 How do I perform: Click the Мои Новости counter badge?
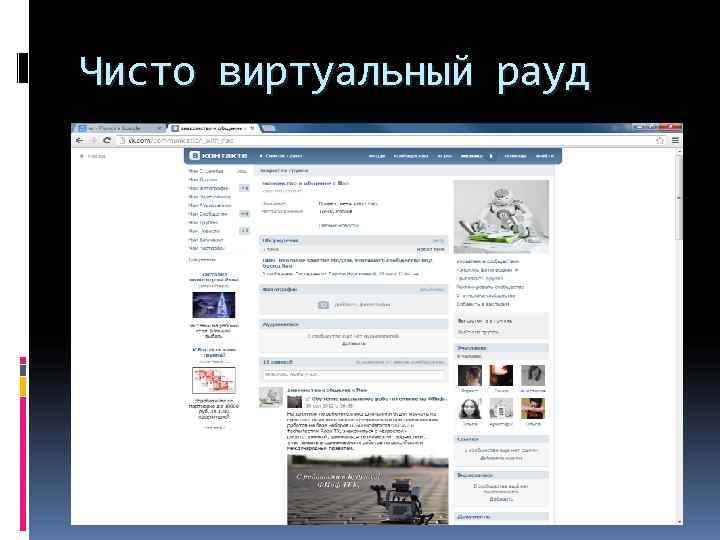(x=244, y=231)
